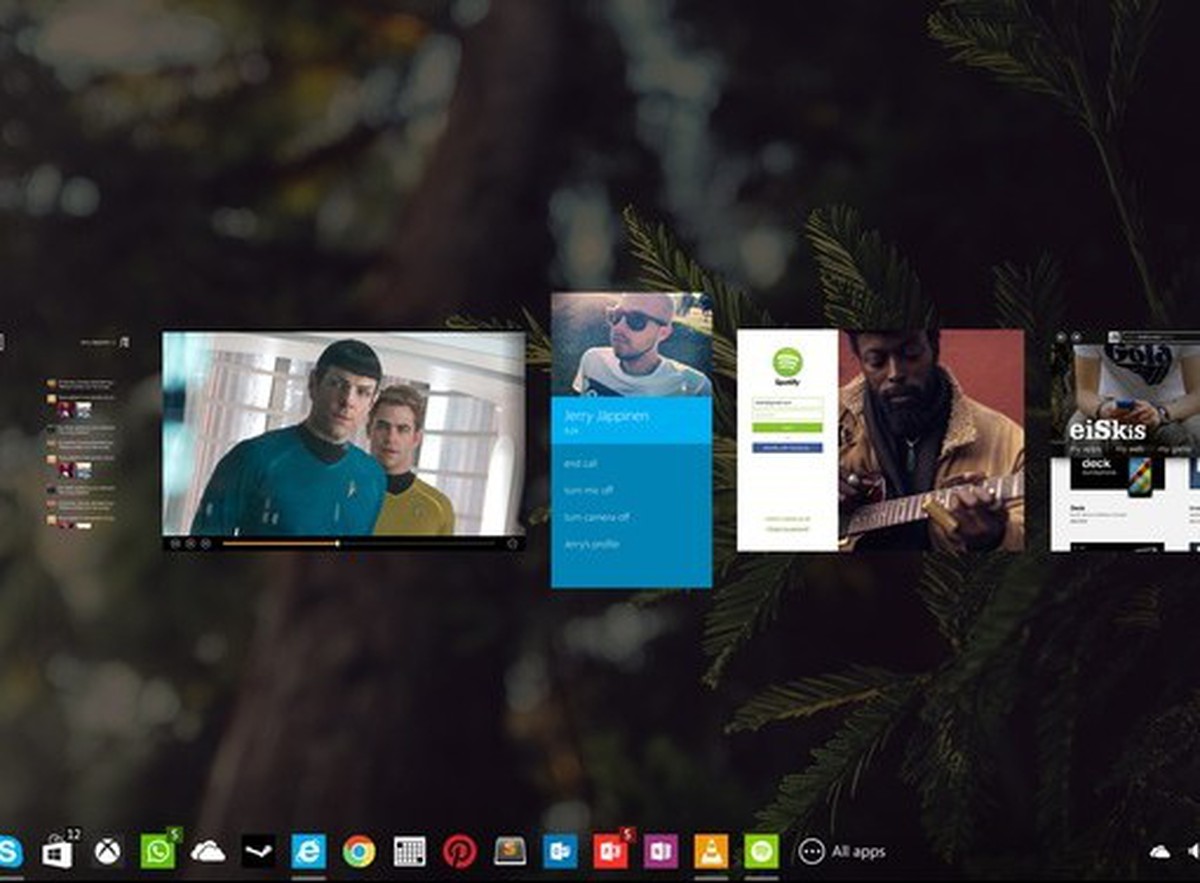Open WhatsApp with 5 notifications

(x=158, y=852)
